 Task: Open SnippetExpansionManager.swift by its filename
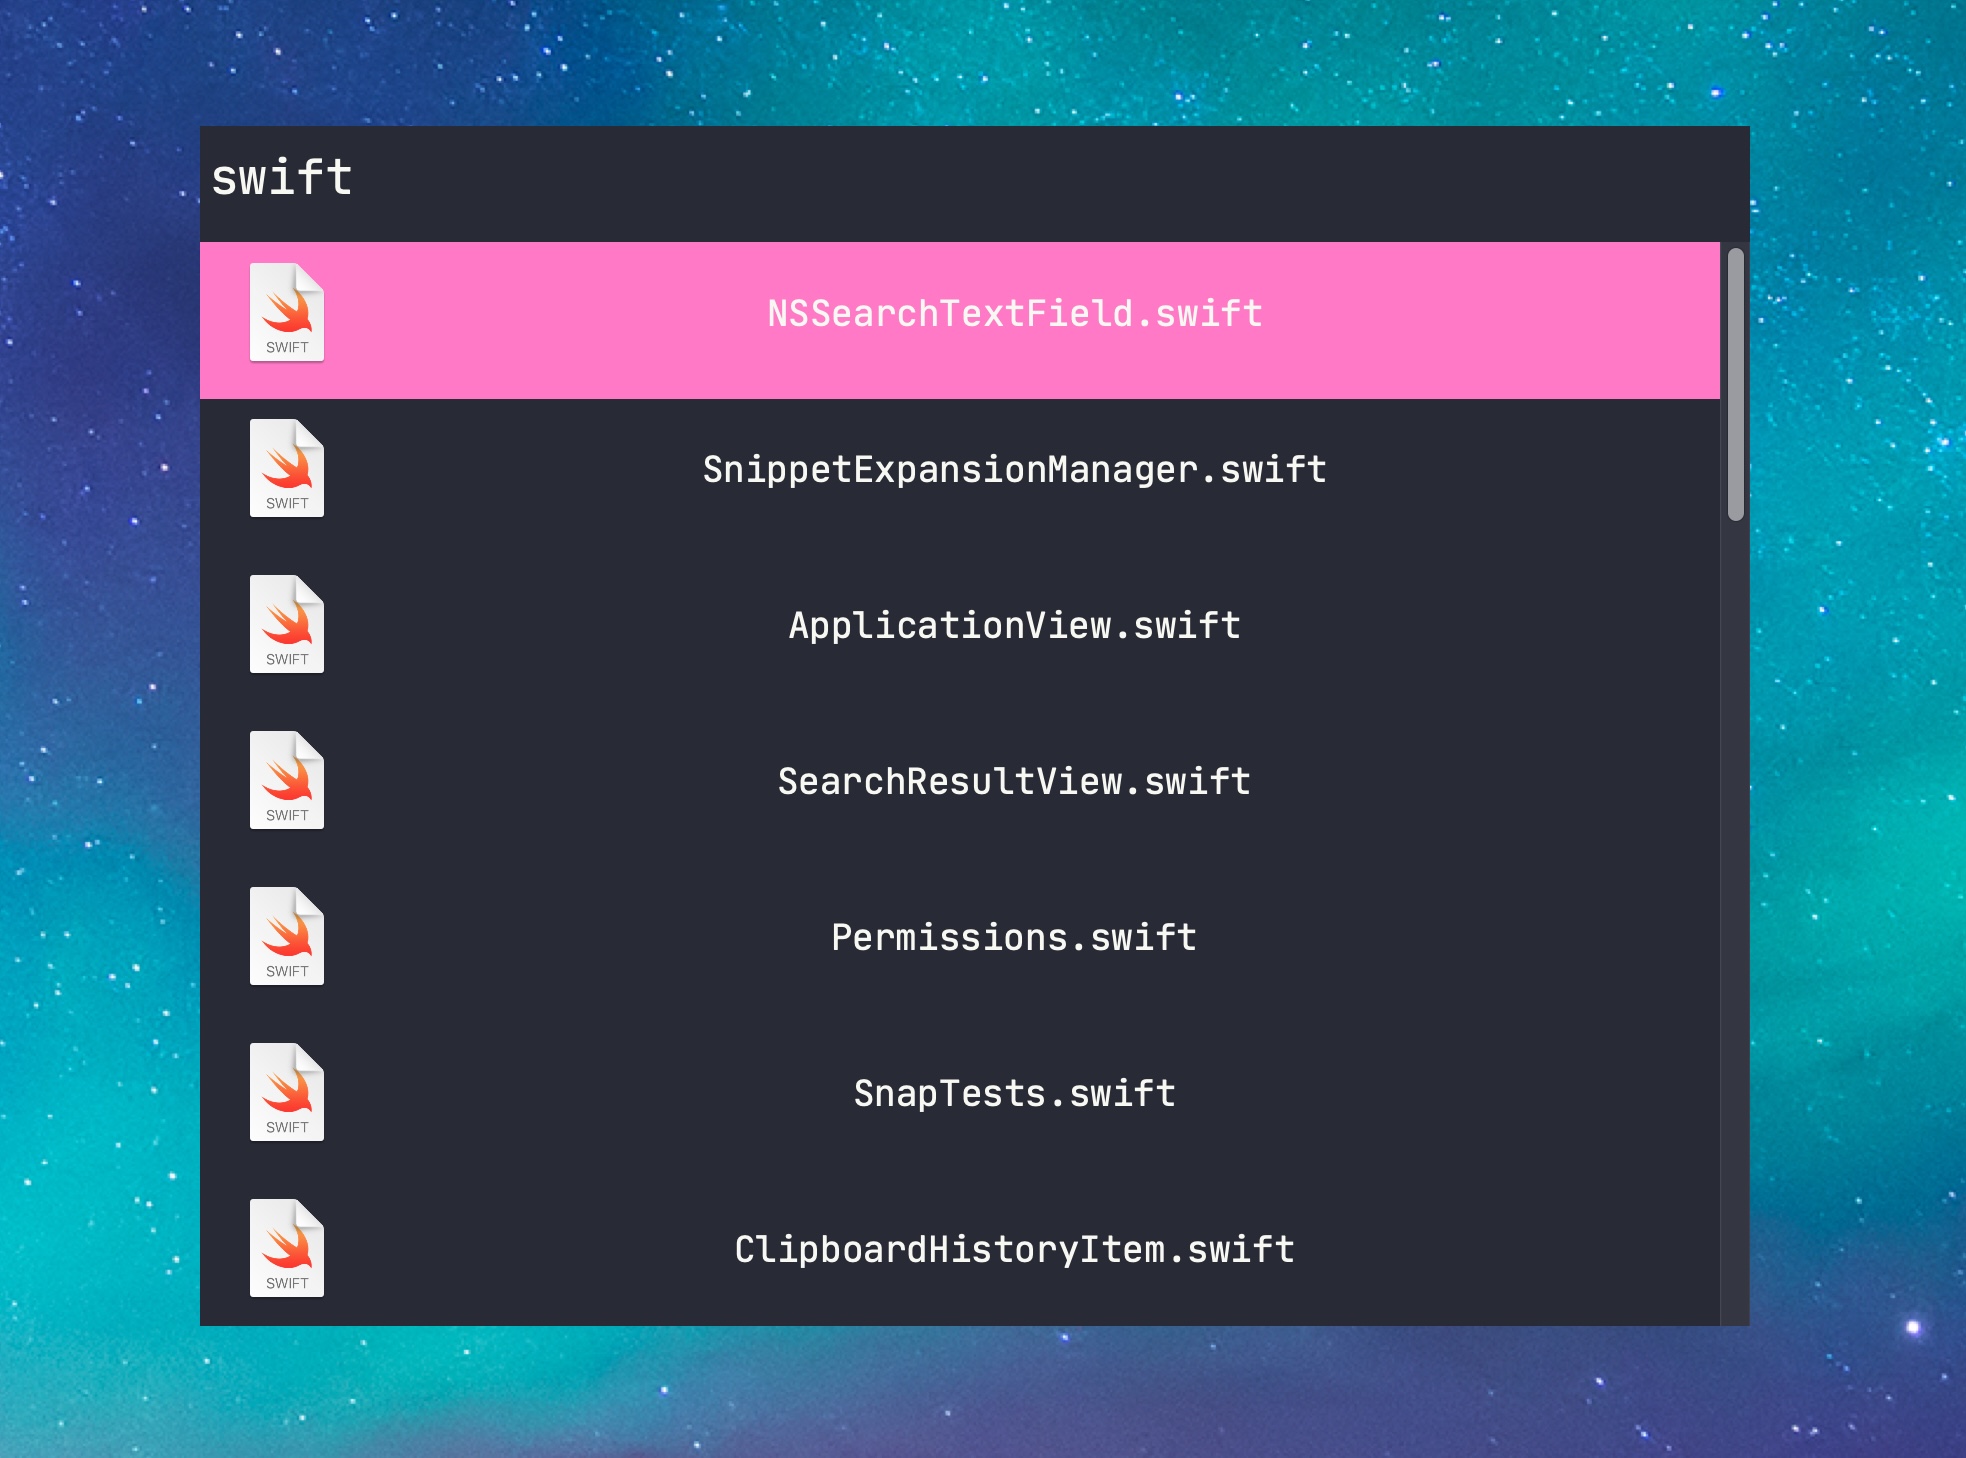pos(1014,470)
